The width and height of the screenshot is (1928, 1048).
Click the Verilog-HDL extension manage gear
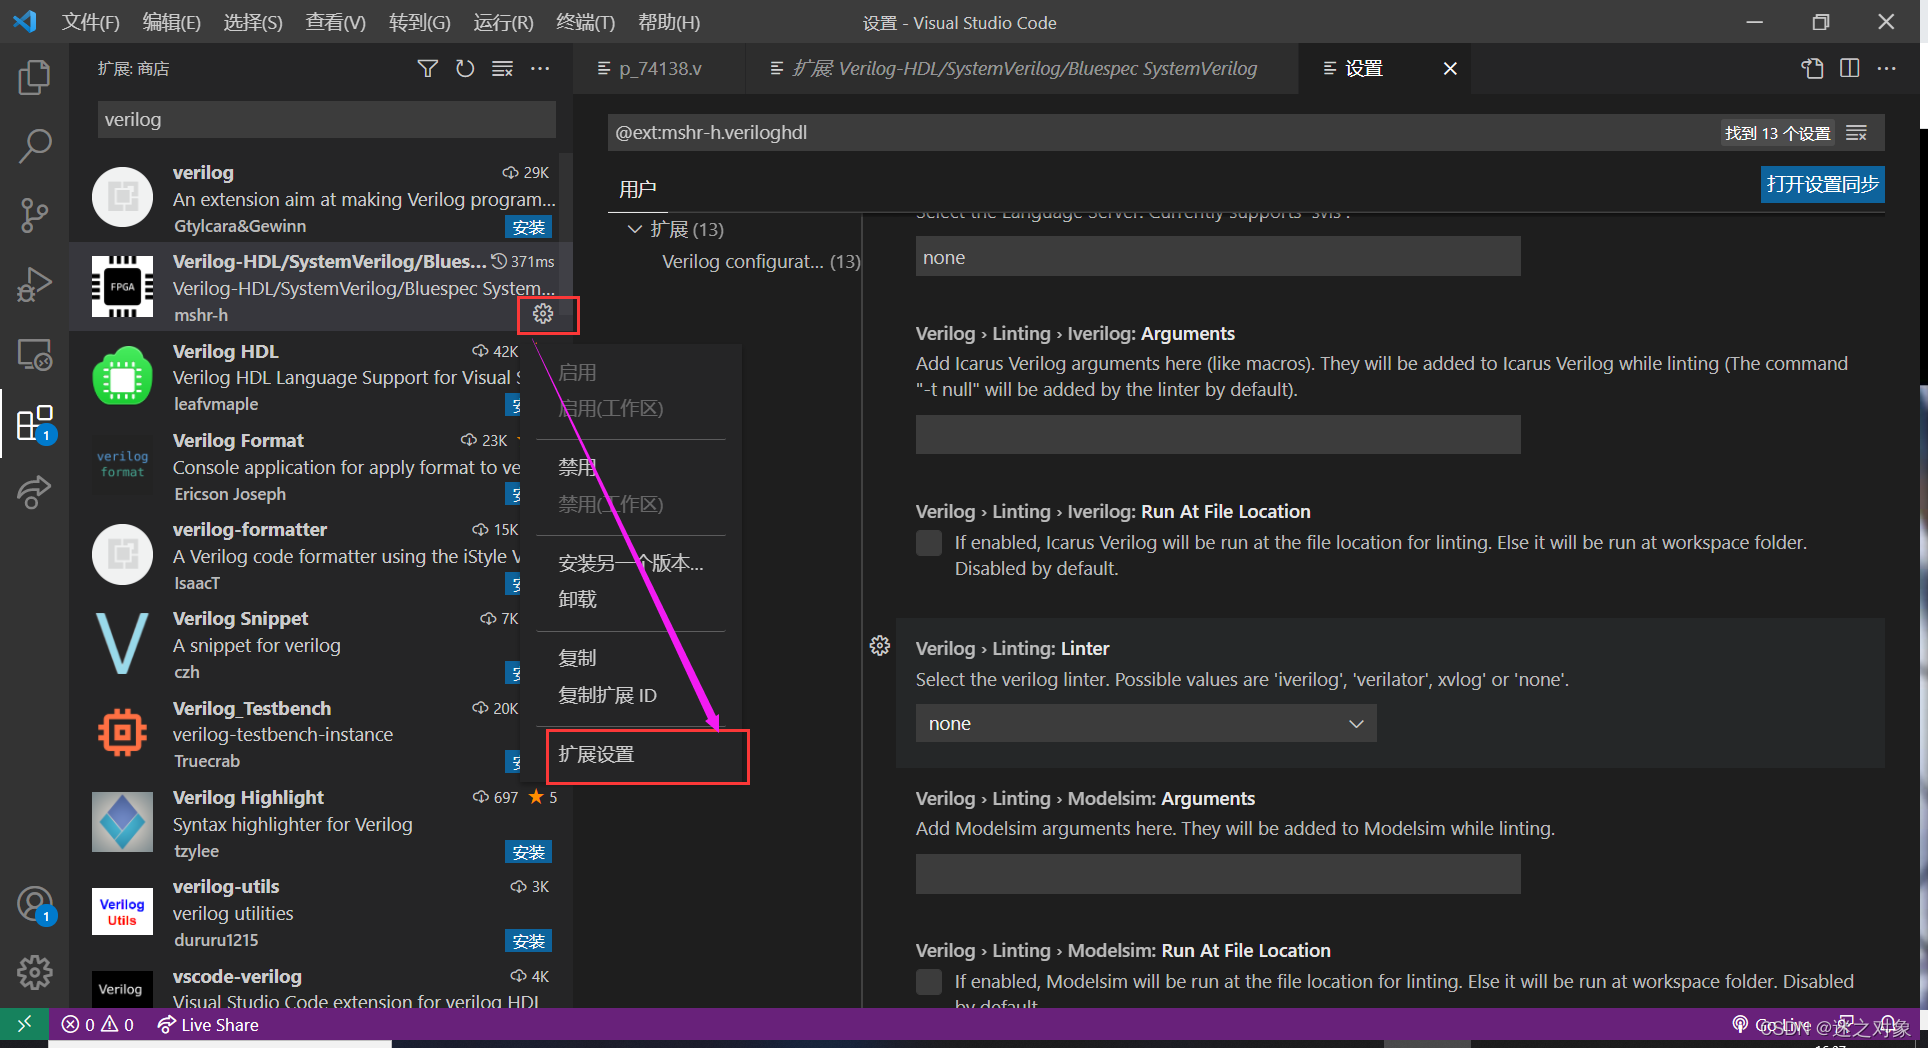(x=543, y=314)
